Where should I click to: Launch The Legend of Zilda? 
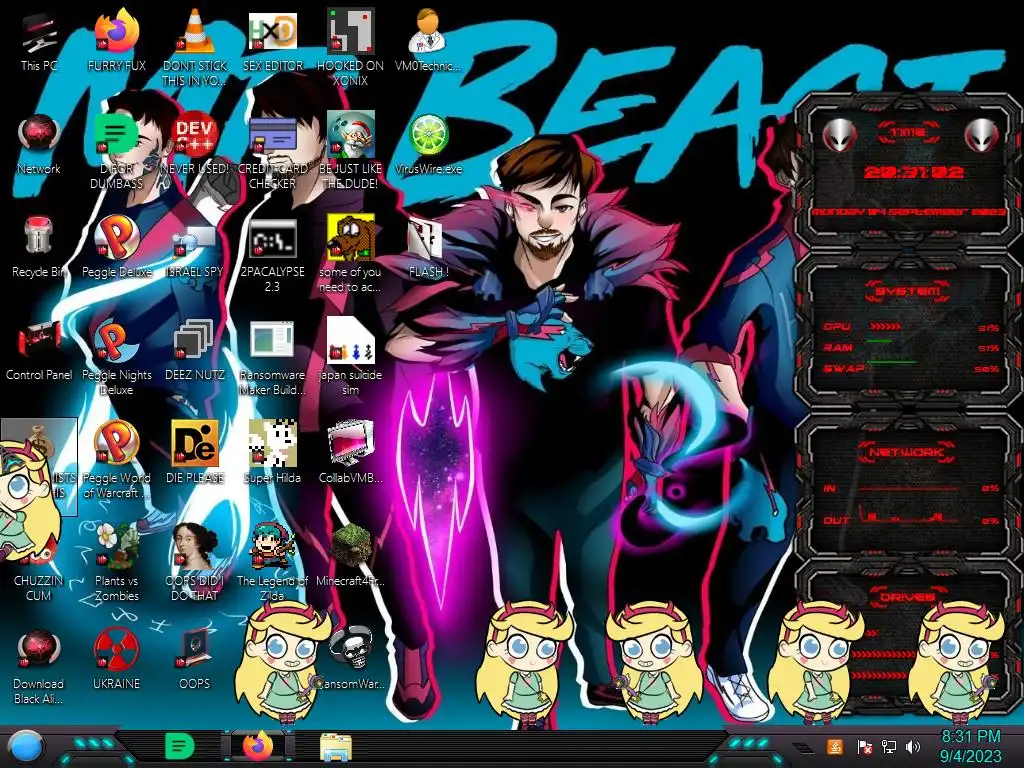tap(272, 563)
